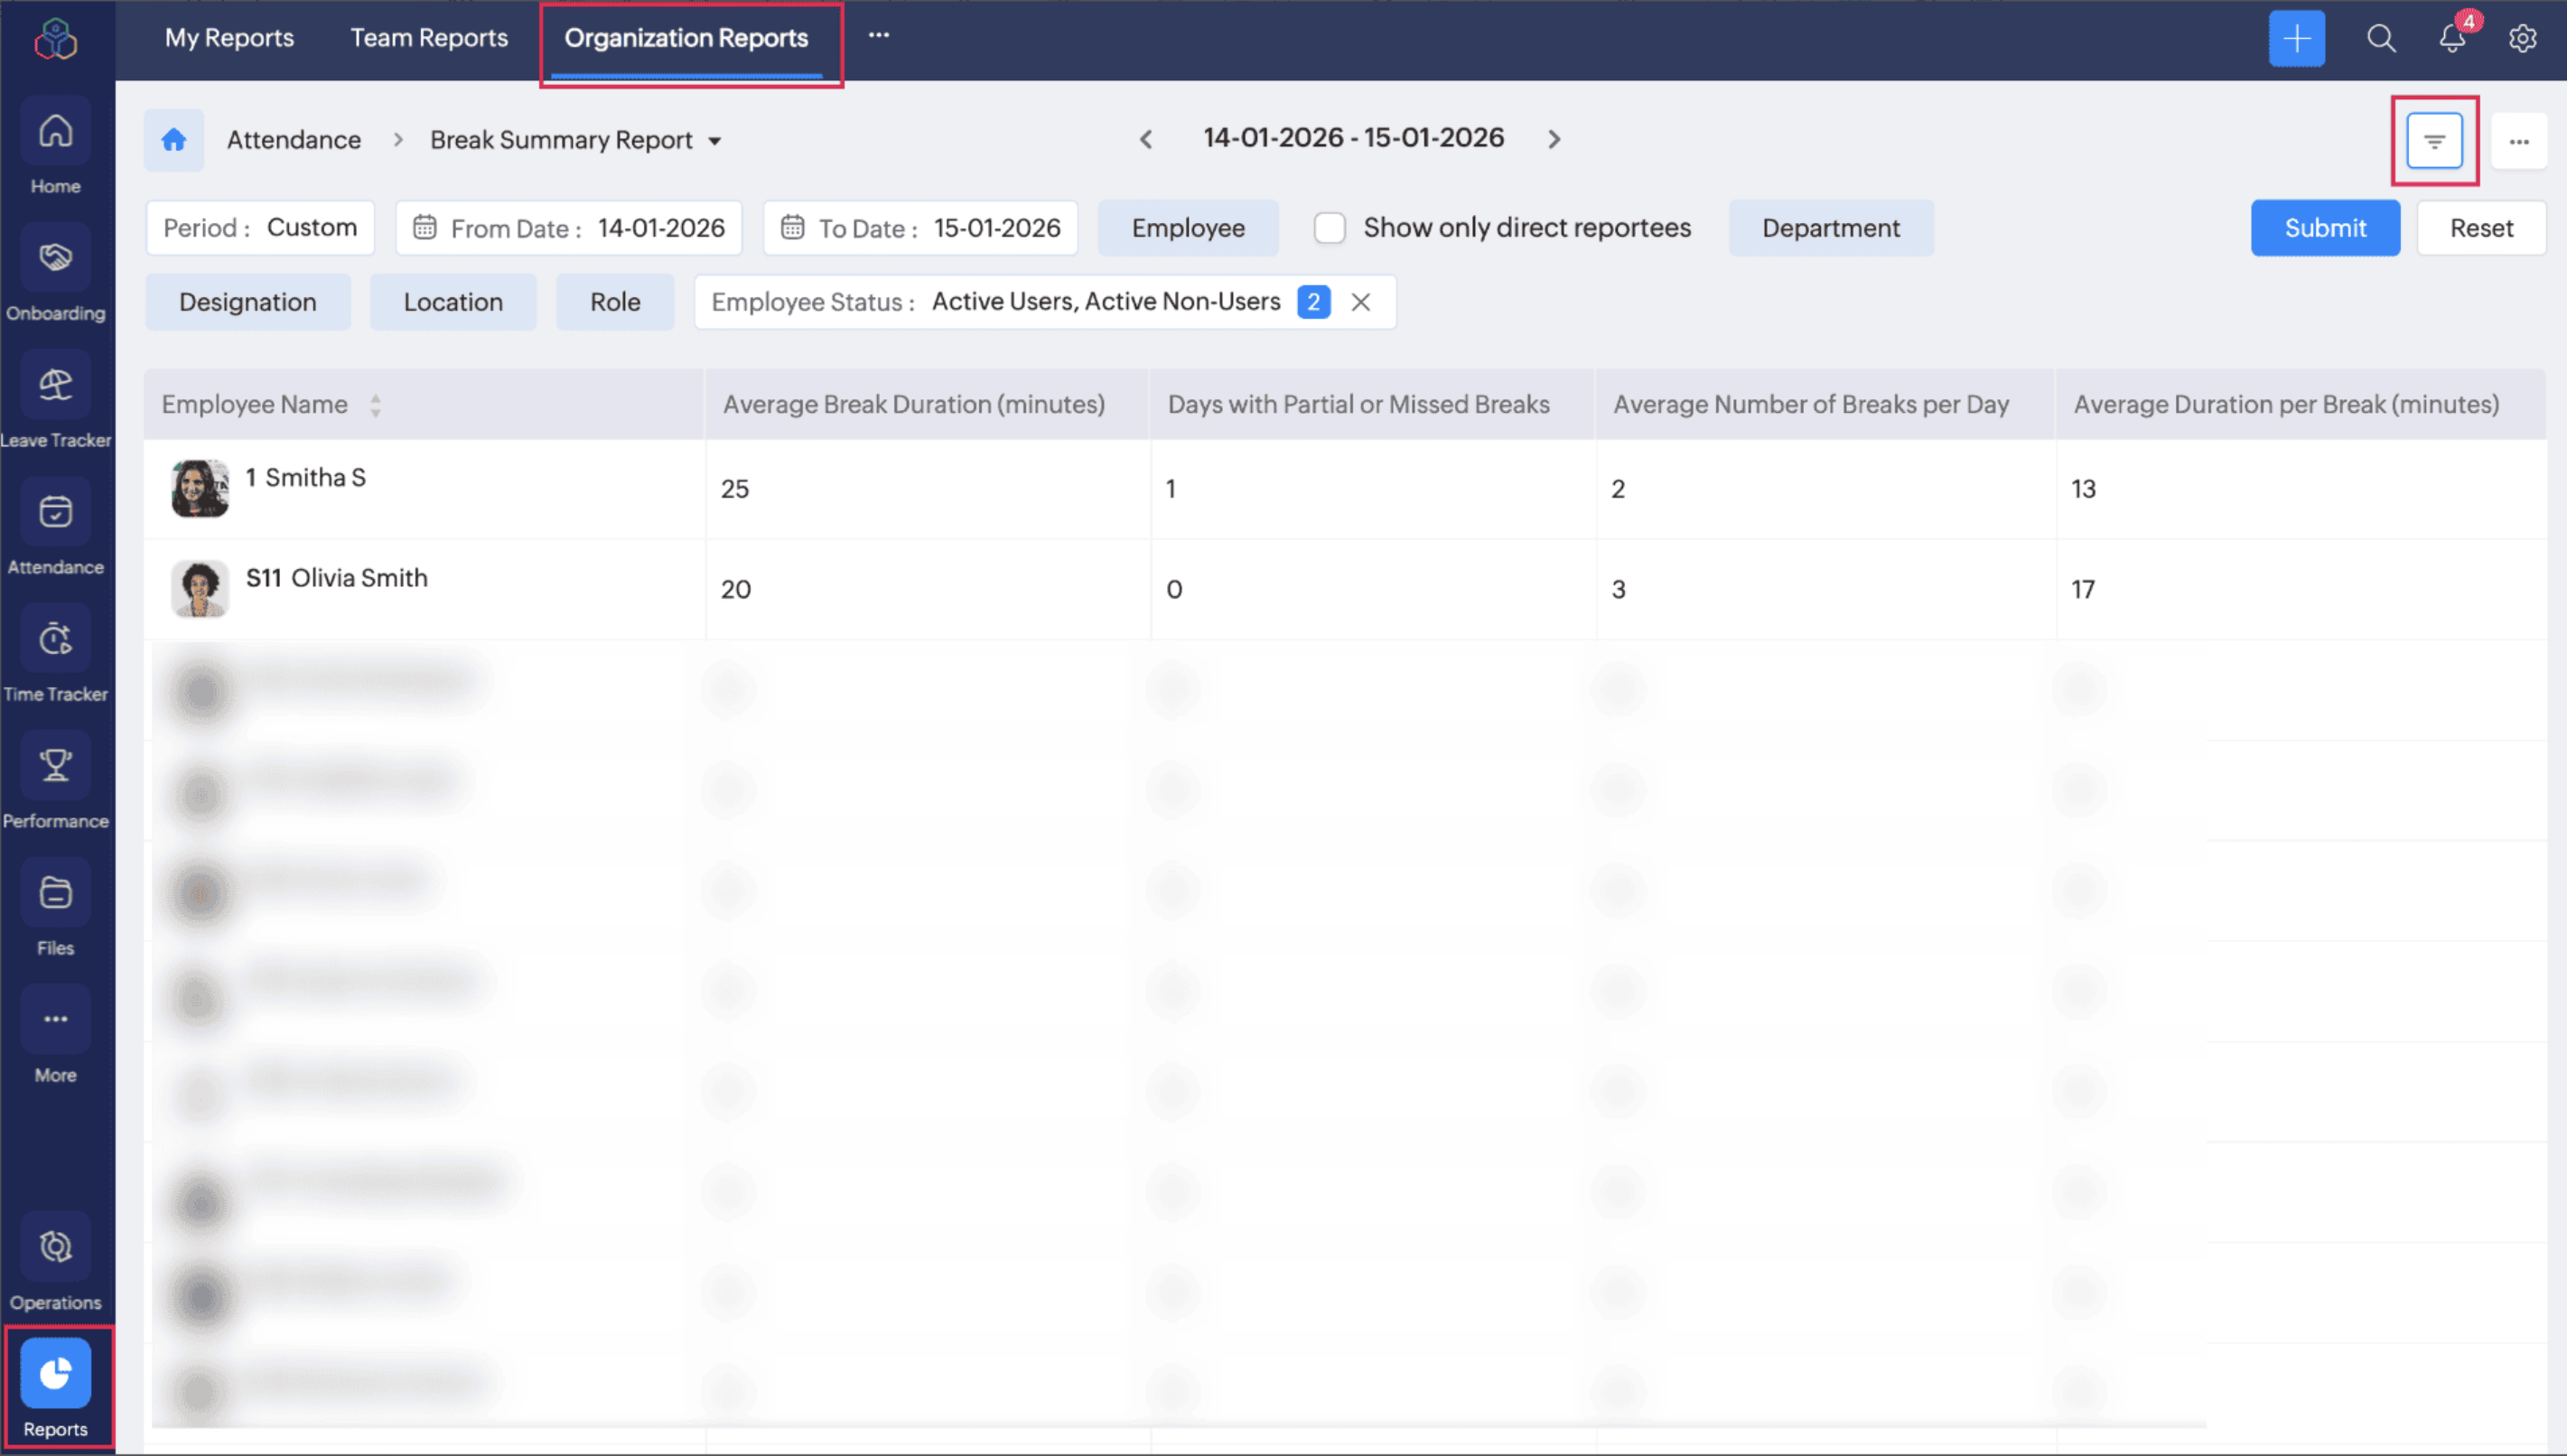Open the filter icon at top right
The image size is (2567, 1456).
(x=2433, y=141)
